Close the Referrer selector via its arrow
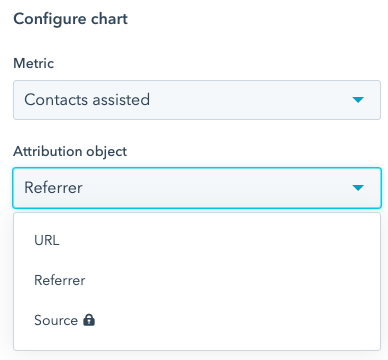Image resolution: width=388 pixels, height=360 pixels. [x=358, y=188]
